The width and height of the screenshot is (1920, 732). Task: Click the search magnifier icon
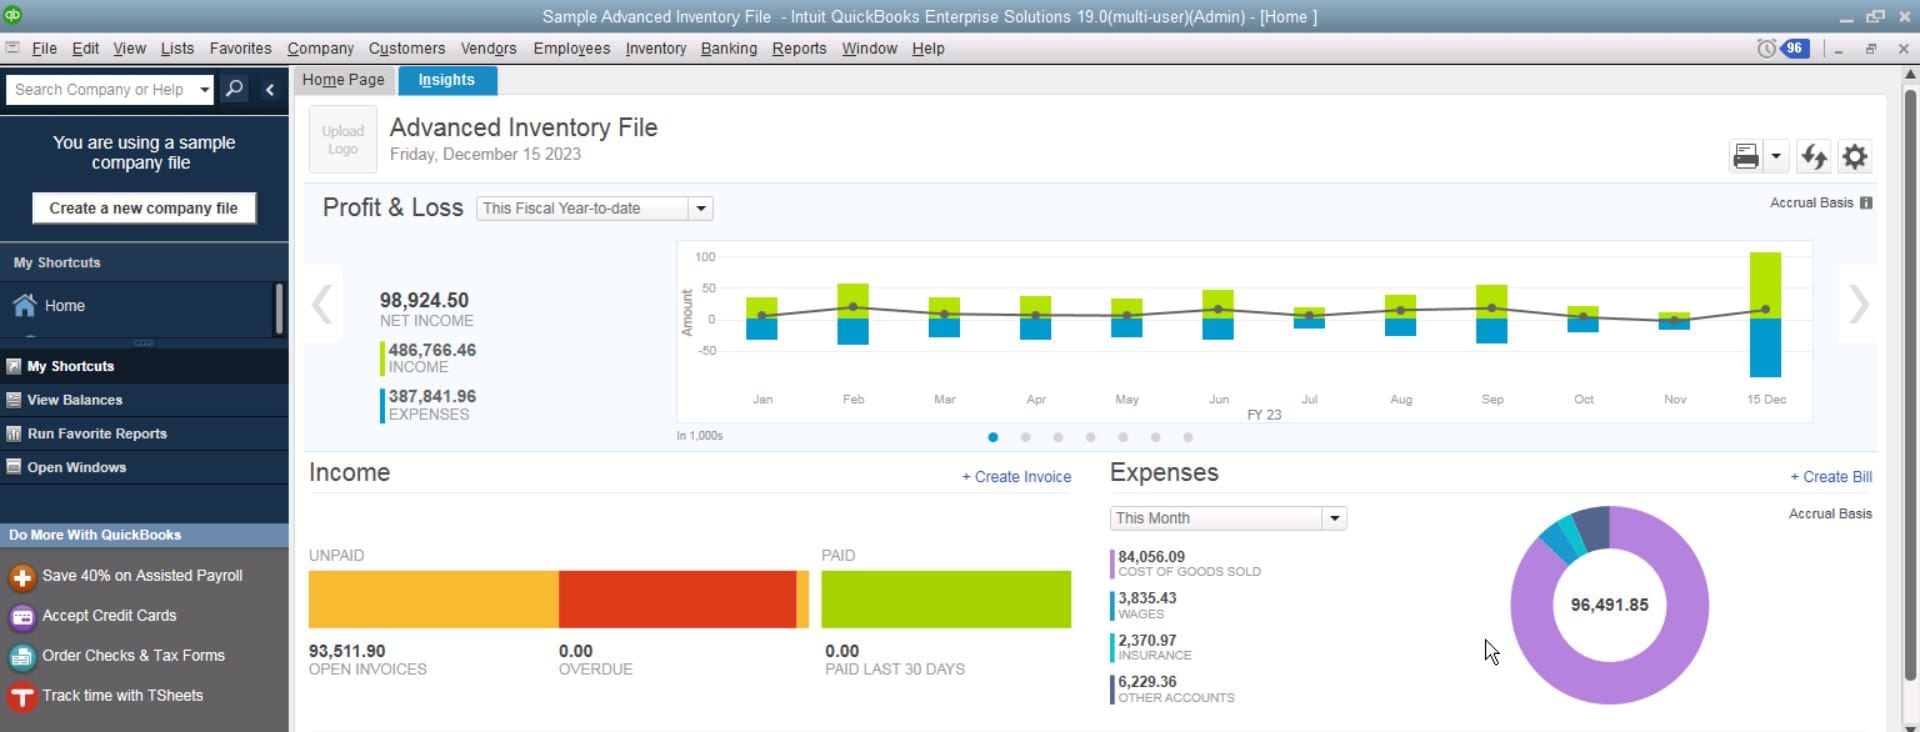coord(234,89)
